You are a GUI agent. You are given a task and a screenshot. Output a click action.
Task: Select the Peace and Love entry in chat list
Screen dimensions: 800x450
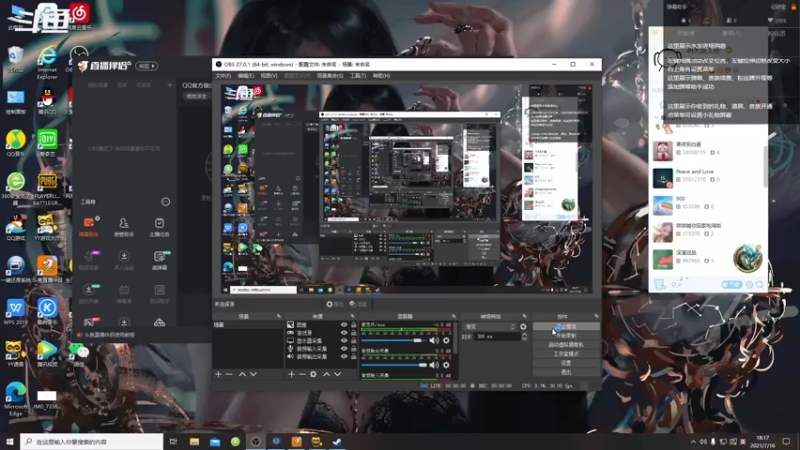click(708, 178)
